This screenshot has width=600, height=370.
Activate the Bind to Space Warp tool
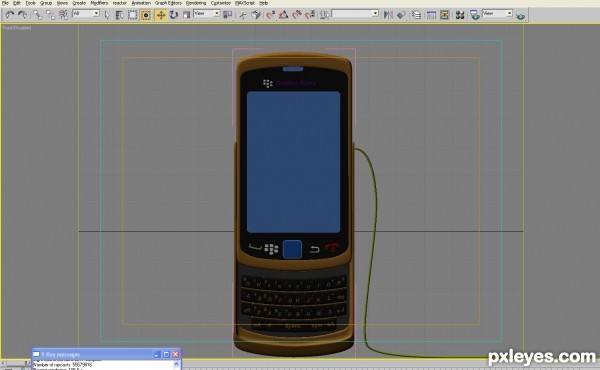[64, 15]
